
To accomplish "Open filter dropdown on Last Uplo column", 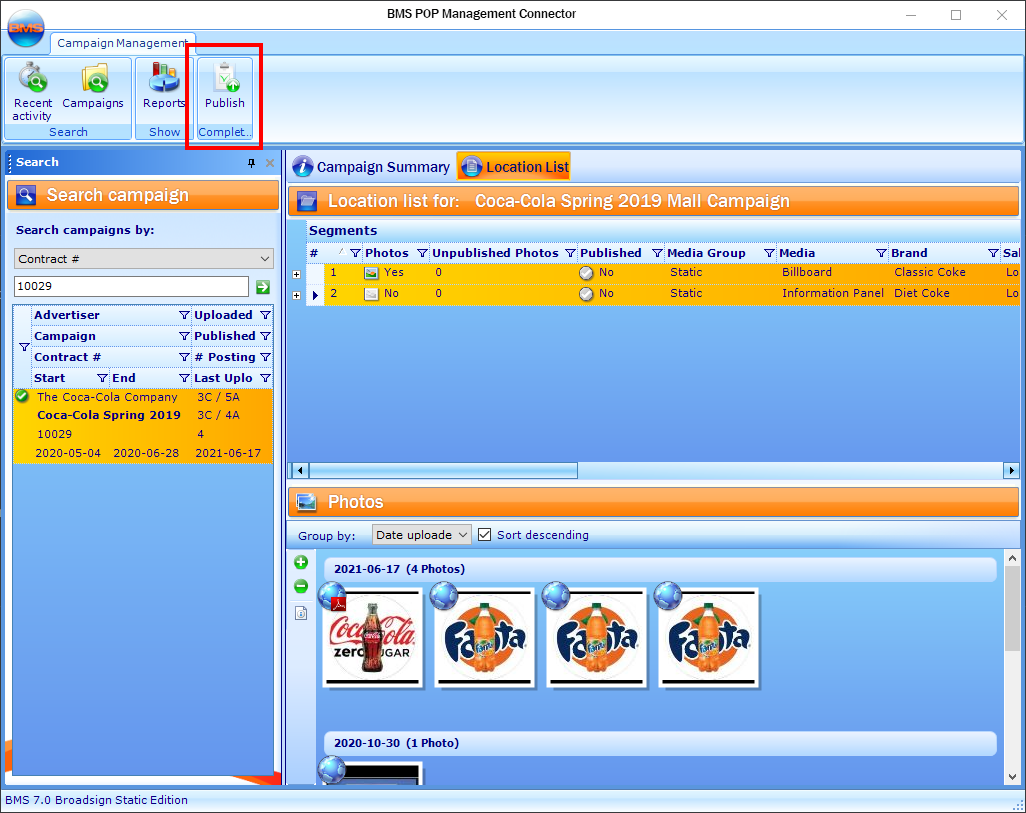I will pos(266,378).
